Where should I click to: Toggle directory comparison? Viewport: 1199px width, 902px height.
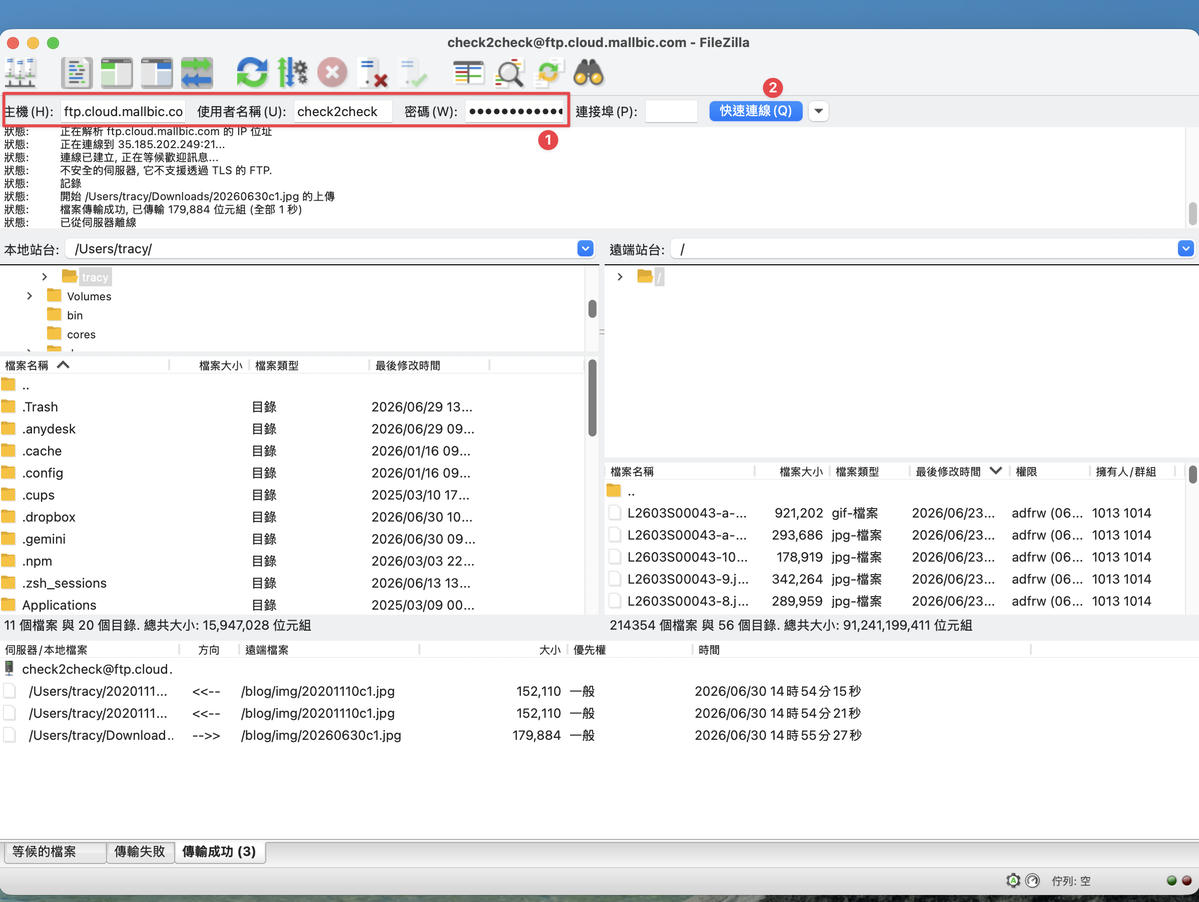509,73
